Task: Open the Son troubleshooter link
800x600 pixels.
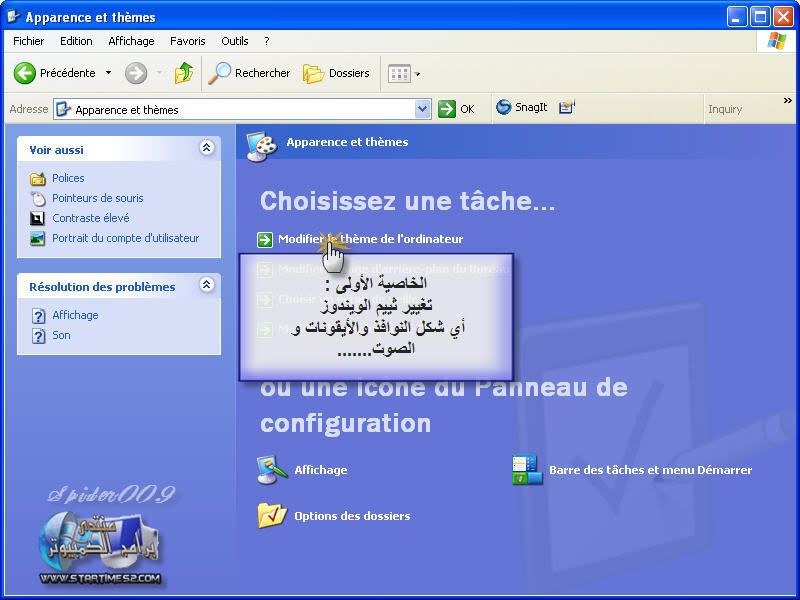Action: point(61,335)
